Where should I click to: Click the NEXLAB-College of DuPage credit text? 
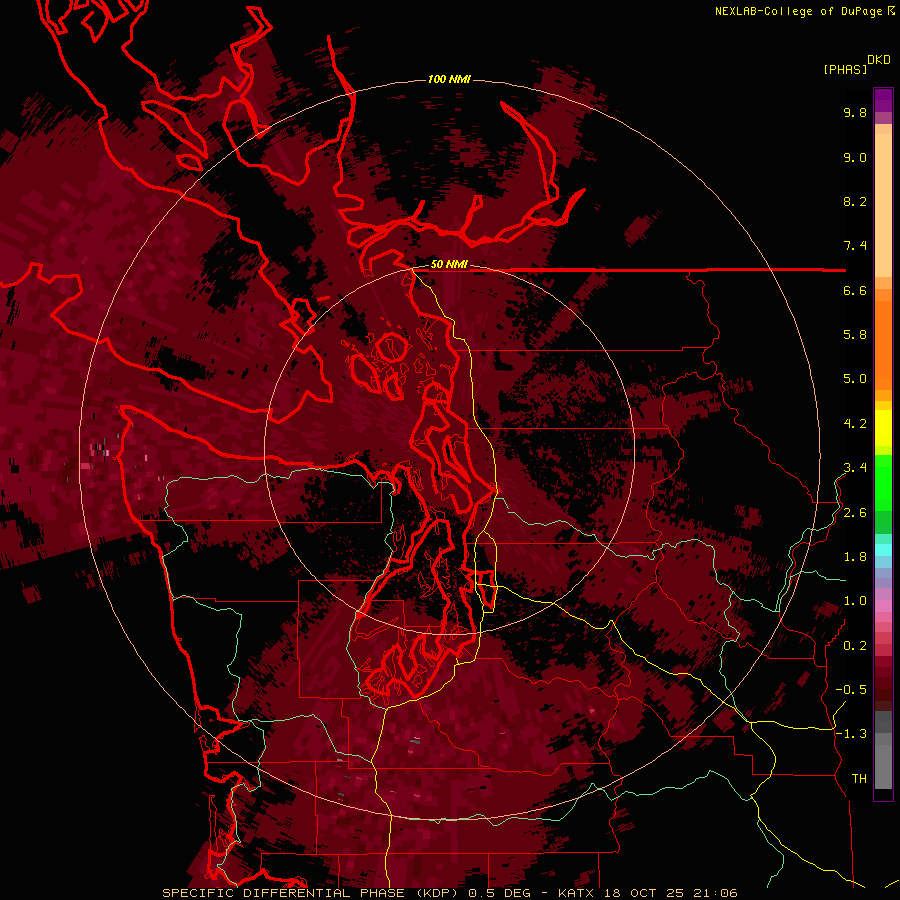point(798,11)
